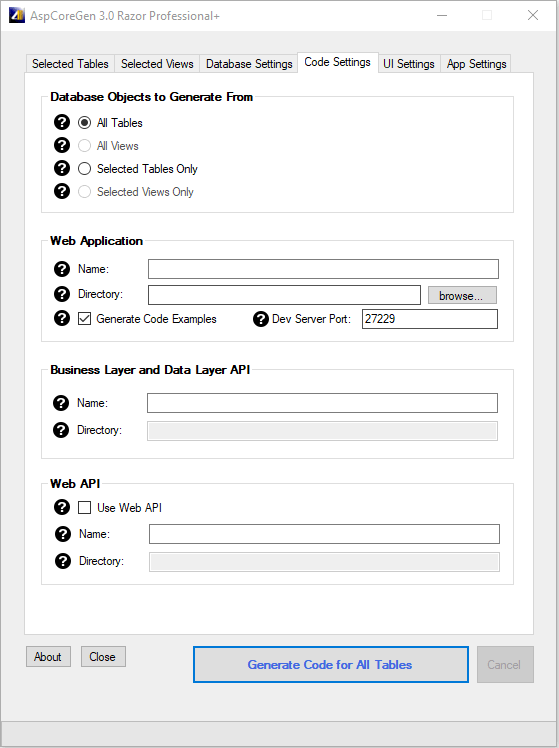The width and height of the screenshot is (559, 748).
Task: Click Generate Code for All Tables
Action: 331,665
